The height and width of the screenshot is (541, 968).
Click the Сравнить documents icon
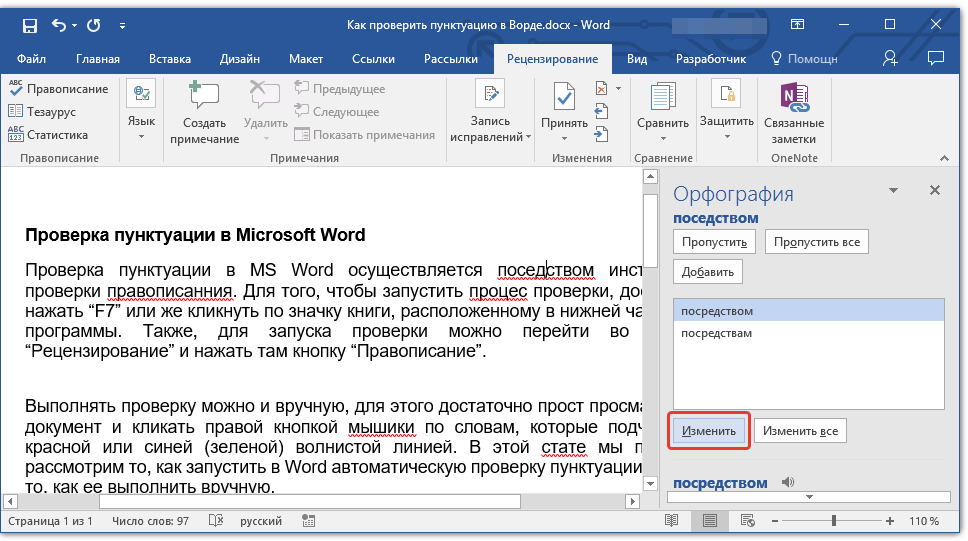662,97
